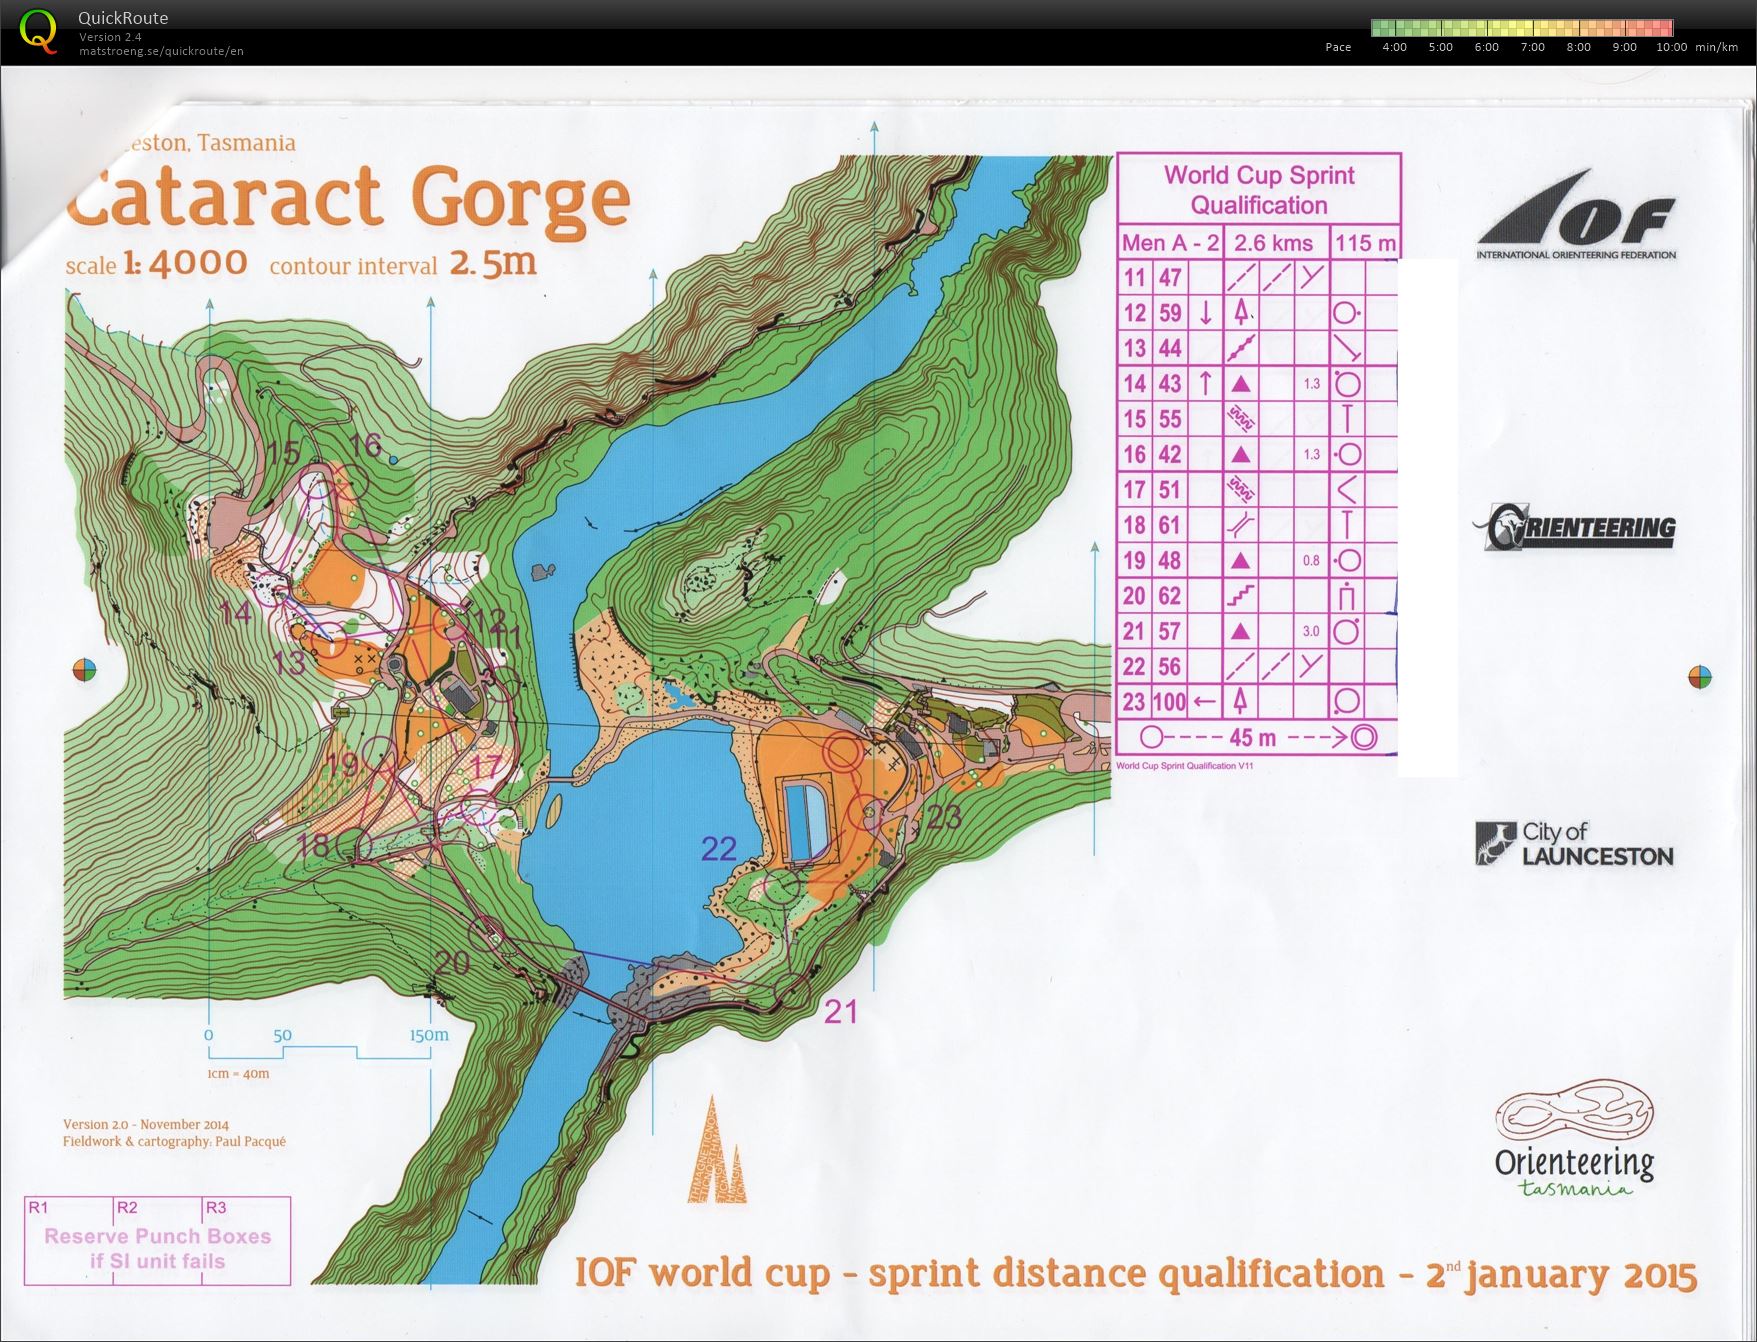
Task: Click the left colored registration mark
Action: pos(86,670)
